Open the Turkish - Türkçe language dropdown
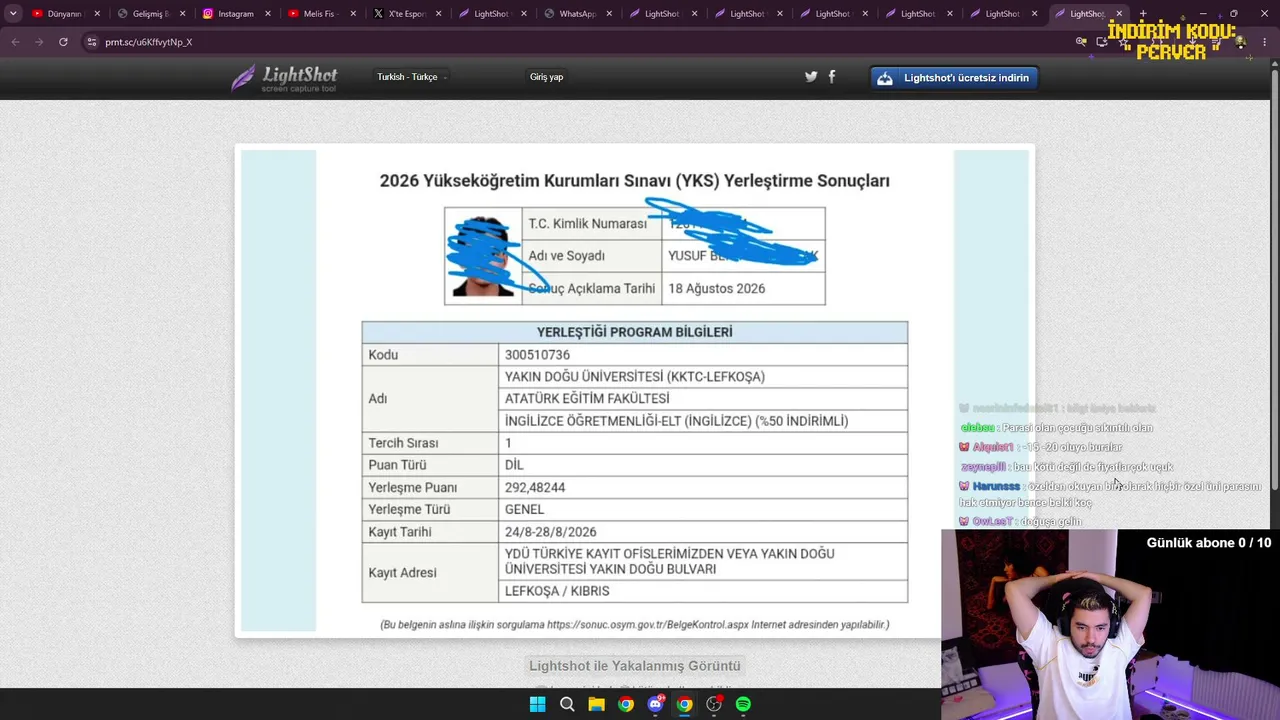This screenshot has width=1280, height=720. [412, 77]
